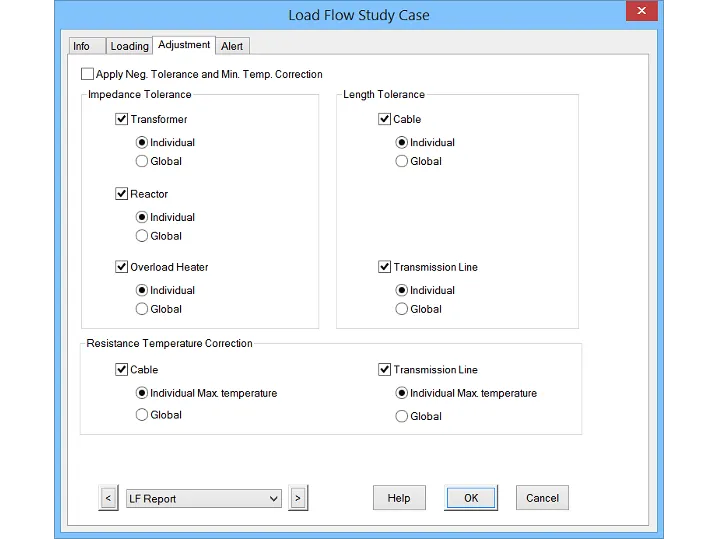Open Help for this dialog
Viewport: 720px width, 540px height.
(x=399, y=498)
